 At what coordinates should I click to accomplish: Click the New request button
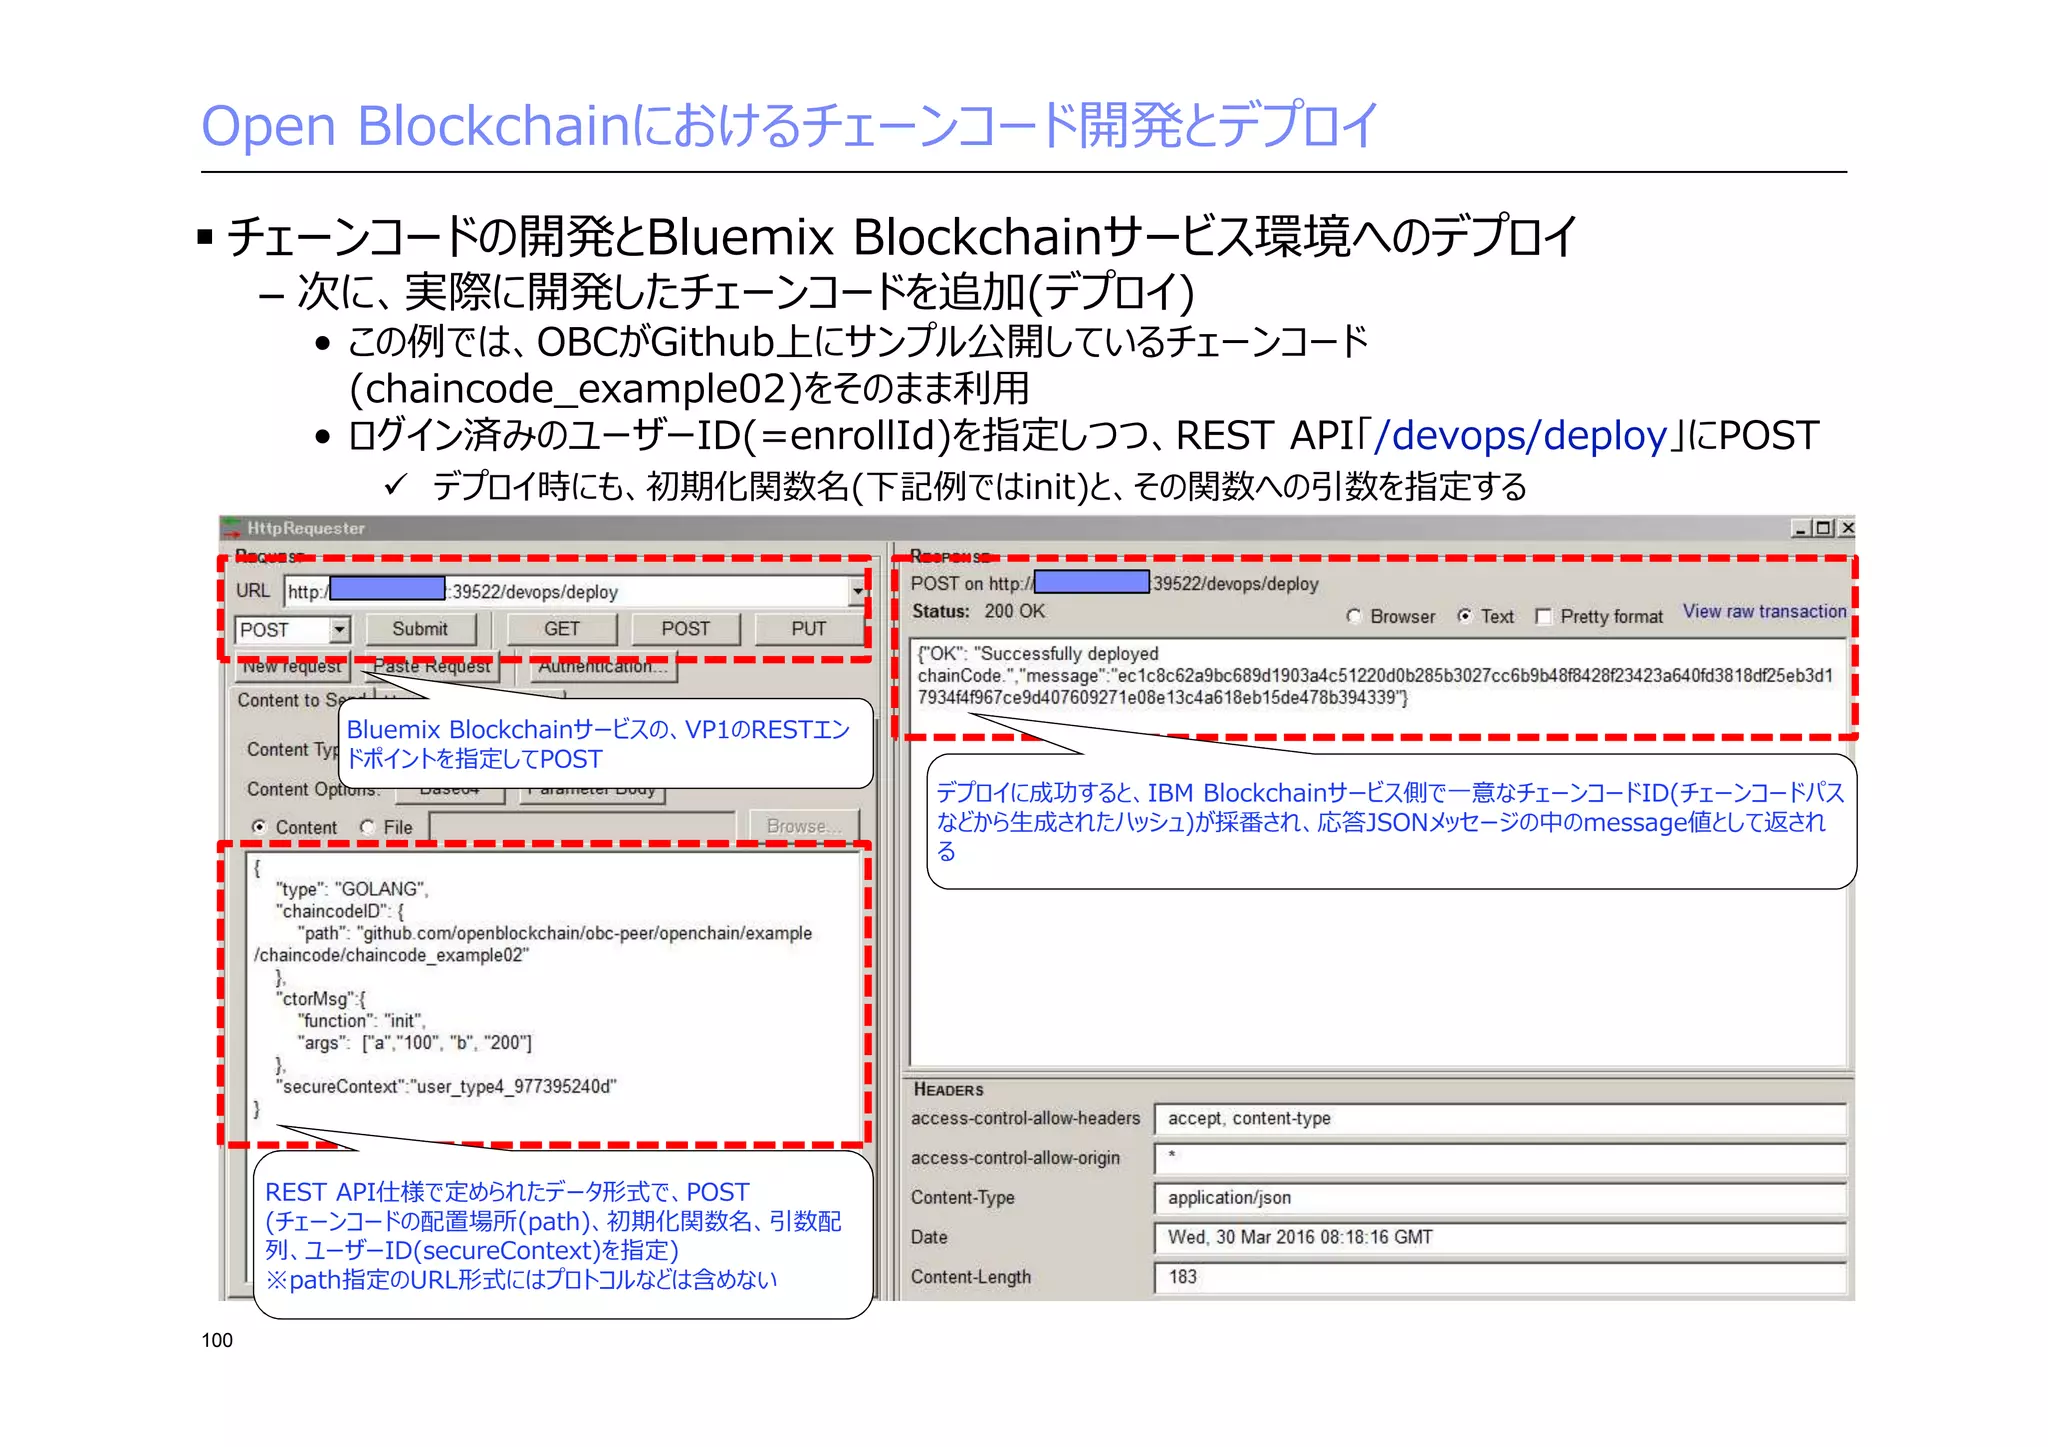coord(293,666)
